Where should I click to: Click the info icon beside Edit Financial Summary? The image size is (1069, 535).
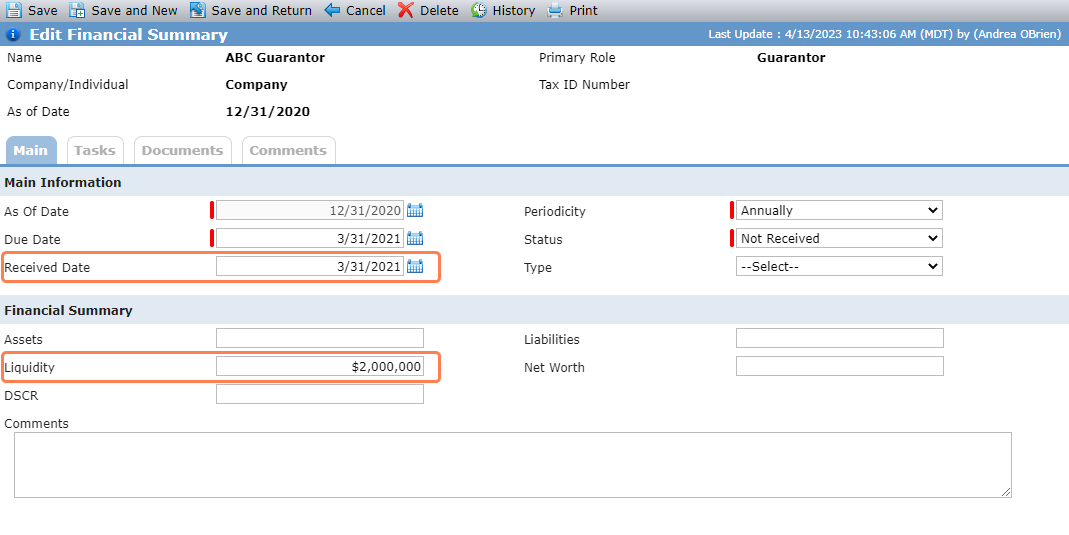tap(13, 35)
